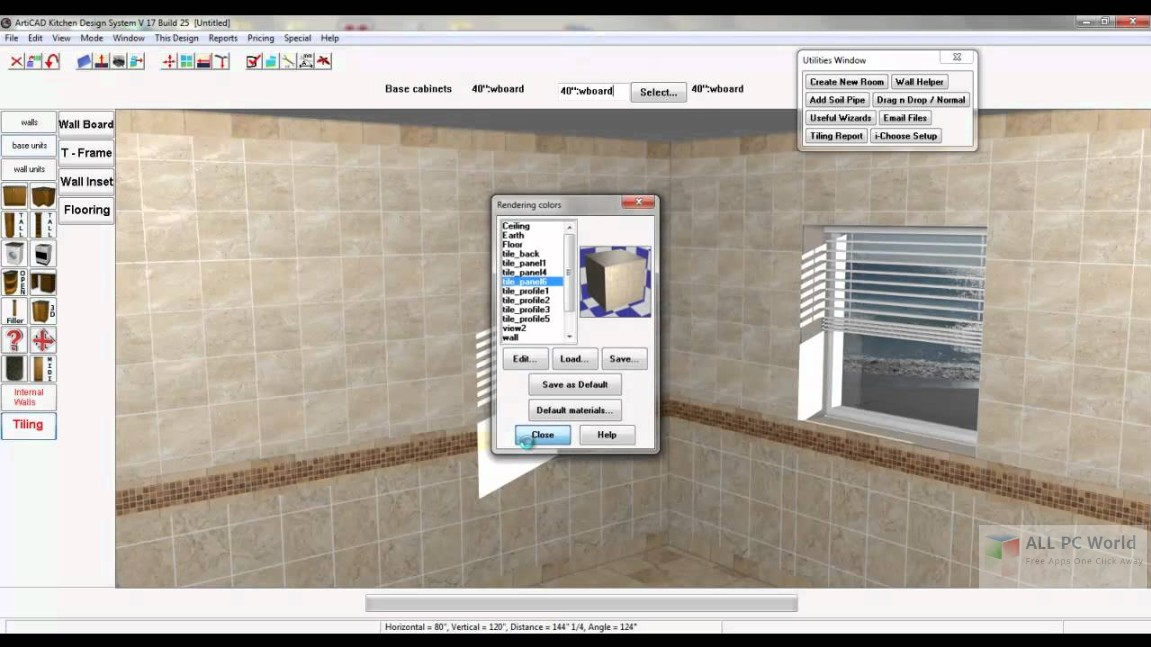Click the material preview cube thumbnail
Screen dimensions: 1151x647
[x=615, y=281]
